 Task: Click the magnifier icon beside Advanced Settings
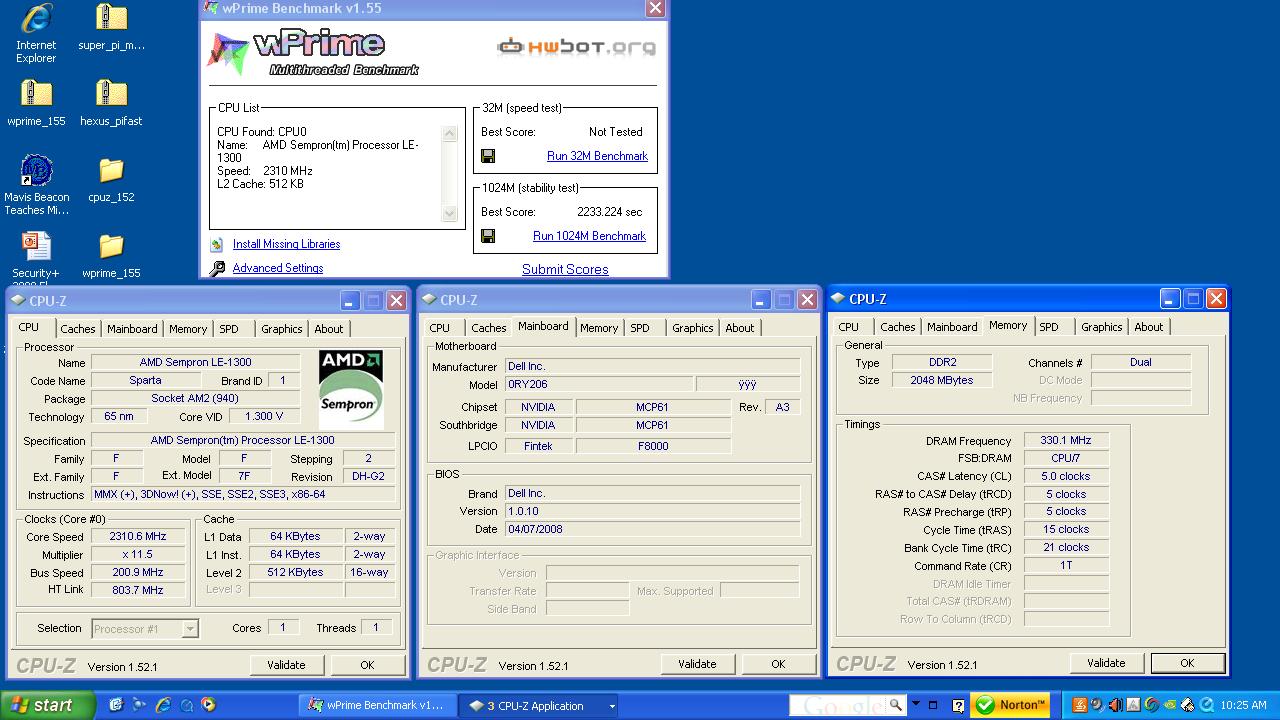[217, 268]
